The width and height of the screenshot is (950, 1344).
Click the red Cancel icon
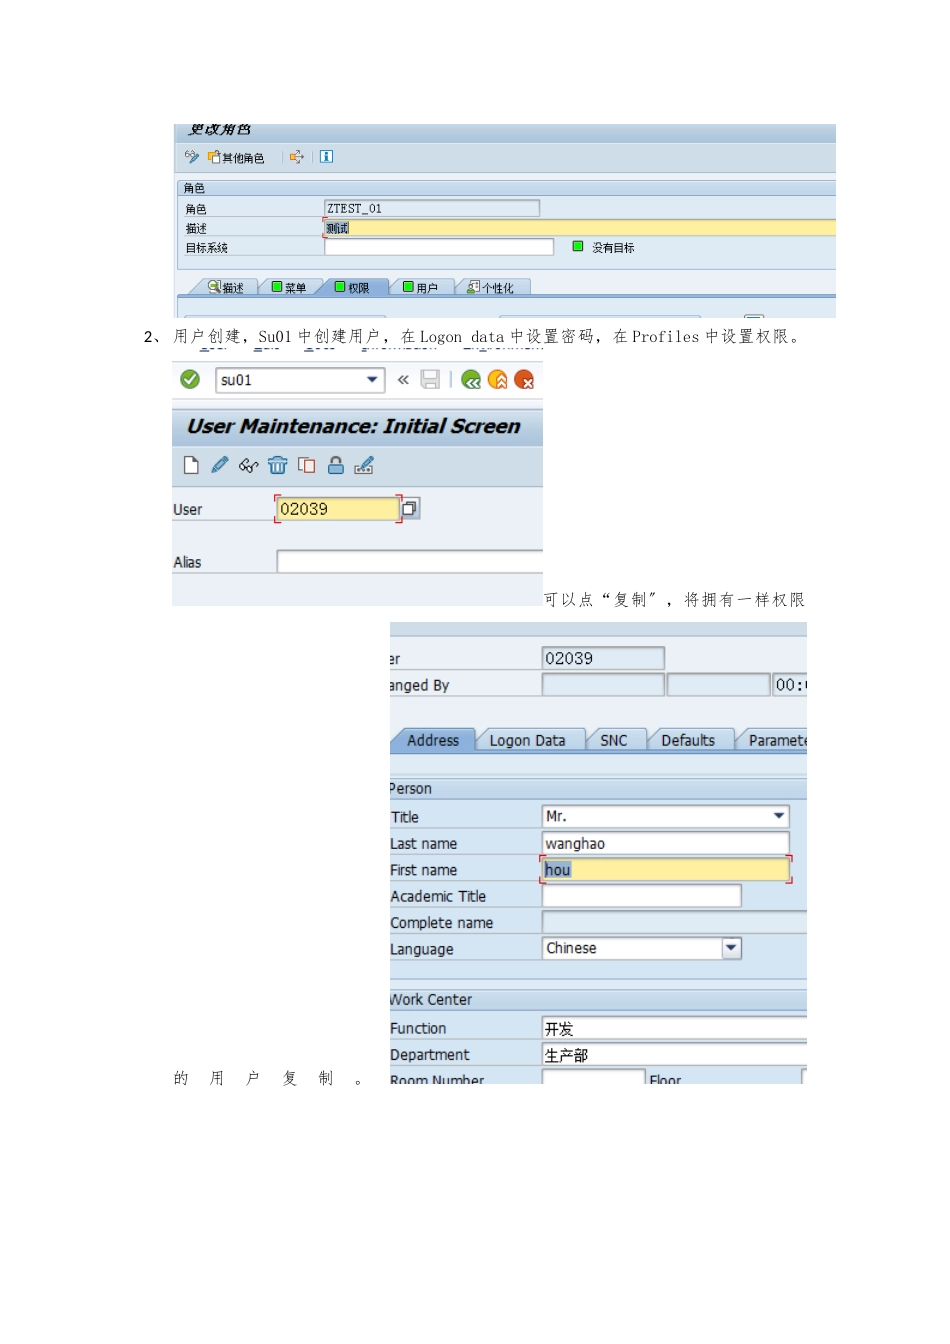click(x=524, y=380)
